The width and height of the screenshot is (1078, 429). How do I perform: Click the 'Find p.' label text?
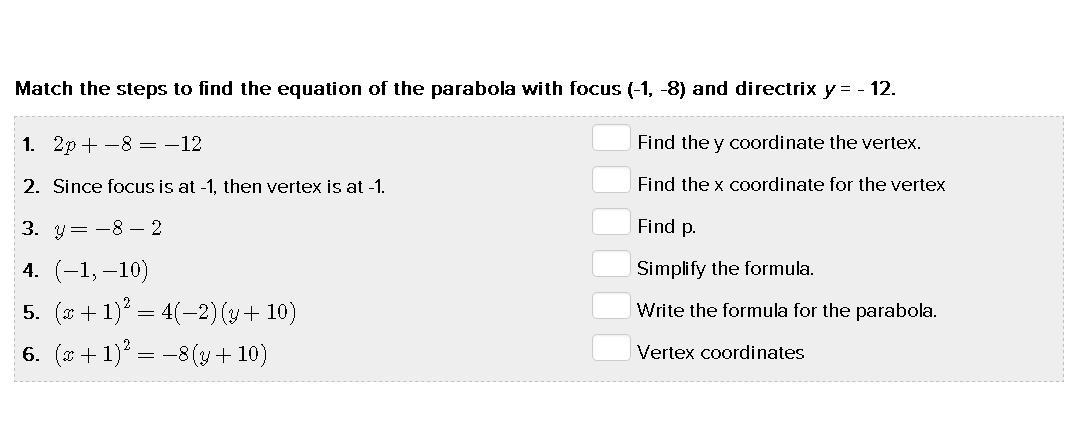(667, 227)
